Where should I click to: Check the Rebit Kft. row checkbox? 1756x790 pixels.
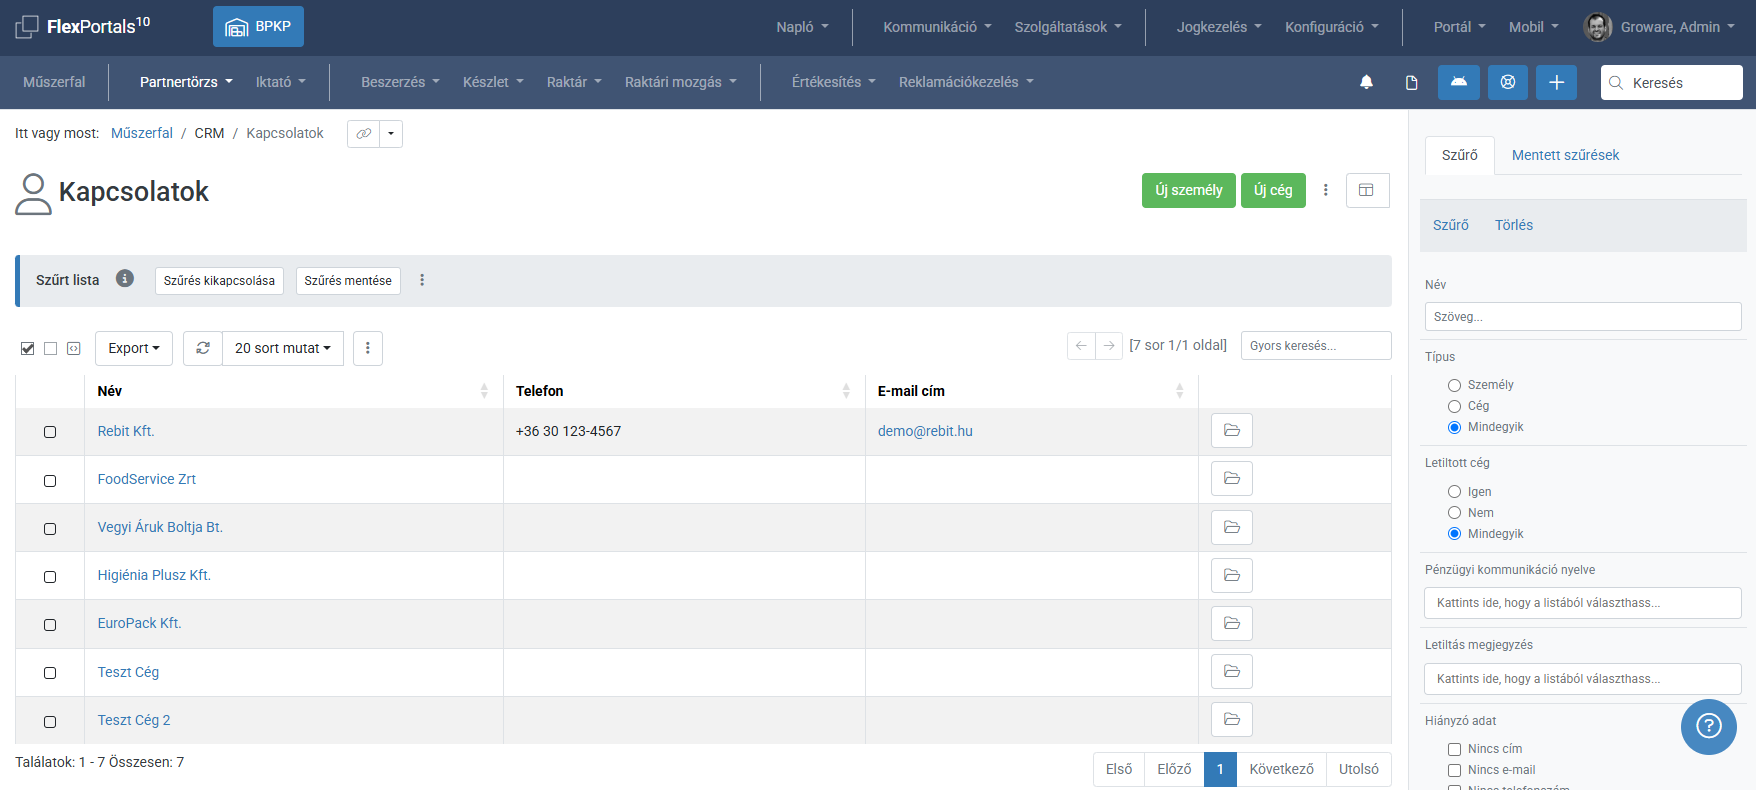coord(50,432)
